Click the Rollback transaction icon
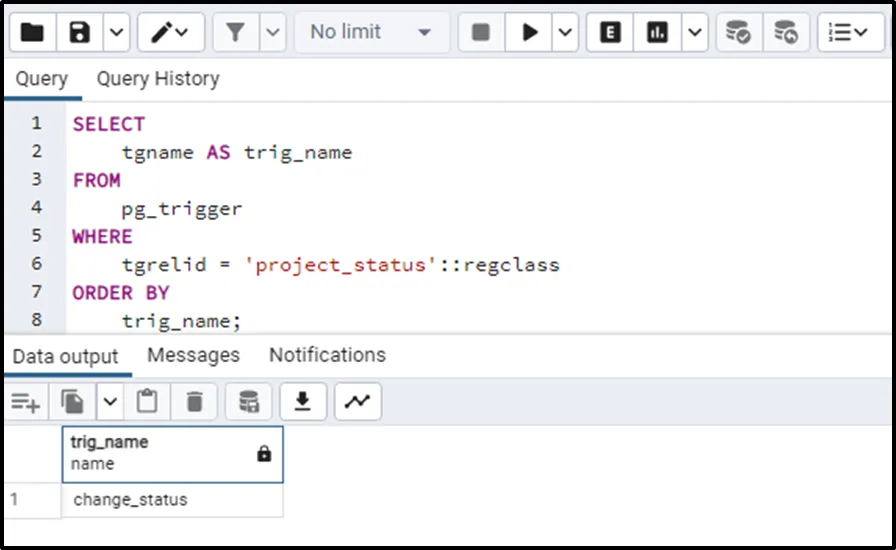 (x=786, y=33)
